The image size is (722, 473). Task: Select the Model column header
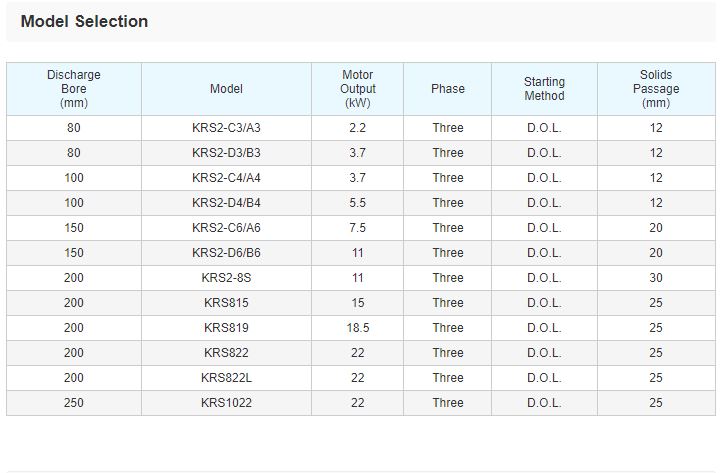[226, 89]
